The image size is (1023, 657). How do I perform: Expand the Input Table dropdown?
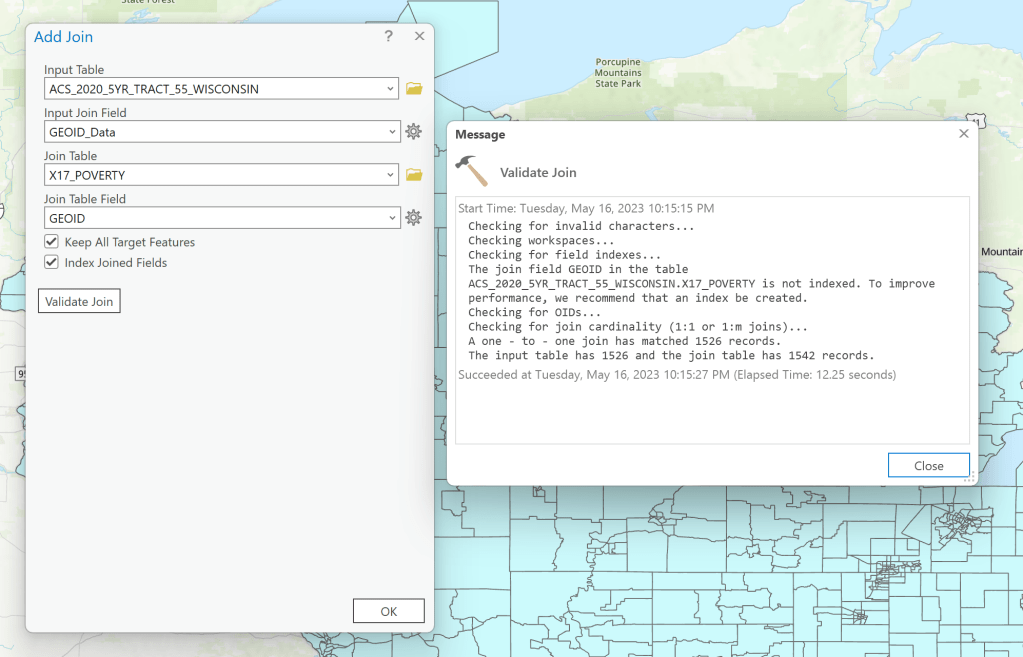(x=391, y=89)
